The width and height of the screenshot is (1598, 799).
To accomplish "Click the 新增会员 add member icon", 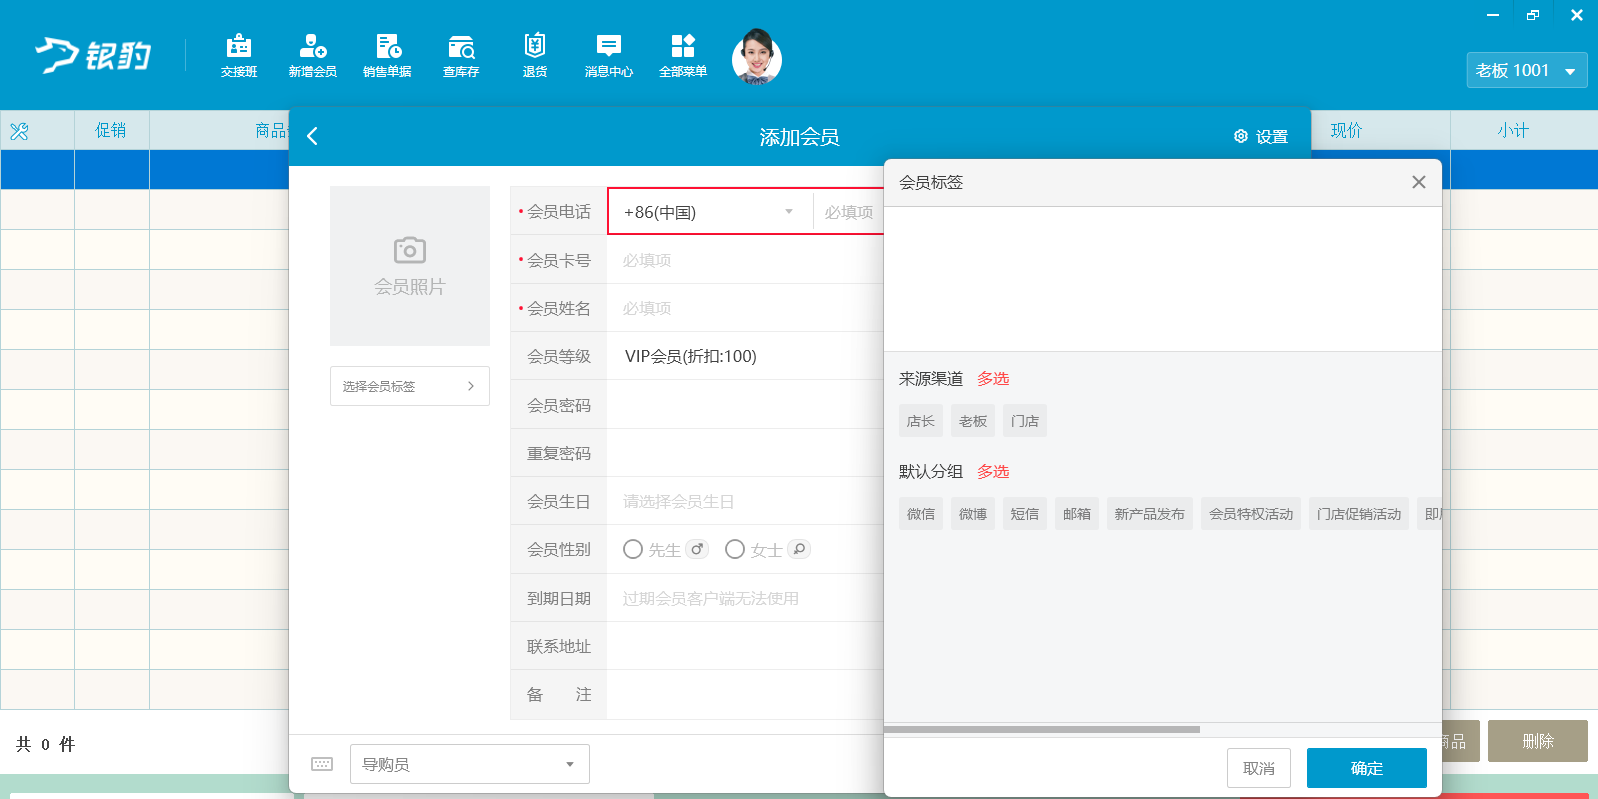I will pyautogui.click(x=313, y=56).
